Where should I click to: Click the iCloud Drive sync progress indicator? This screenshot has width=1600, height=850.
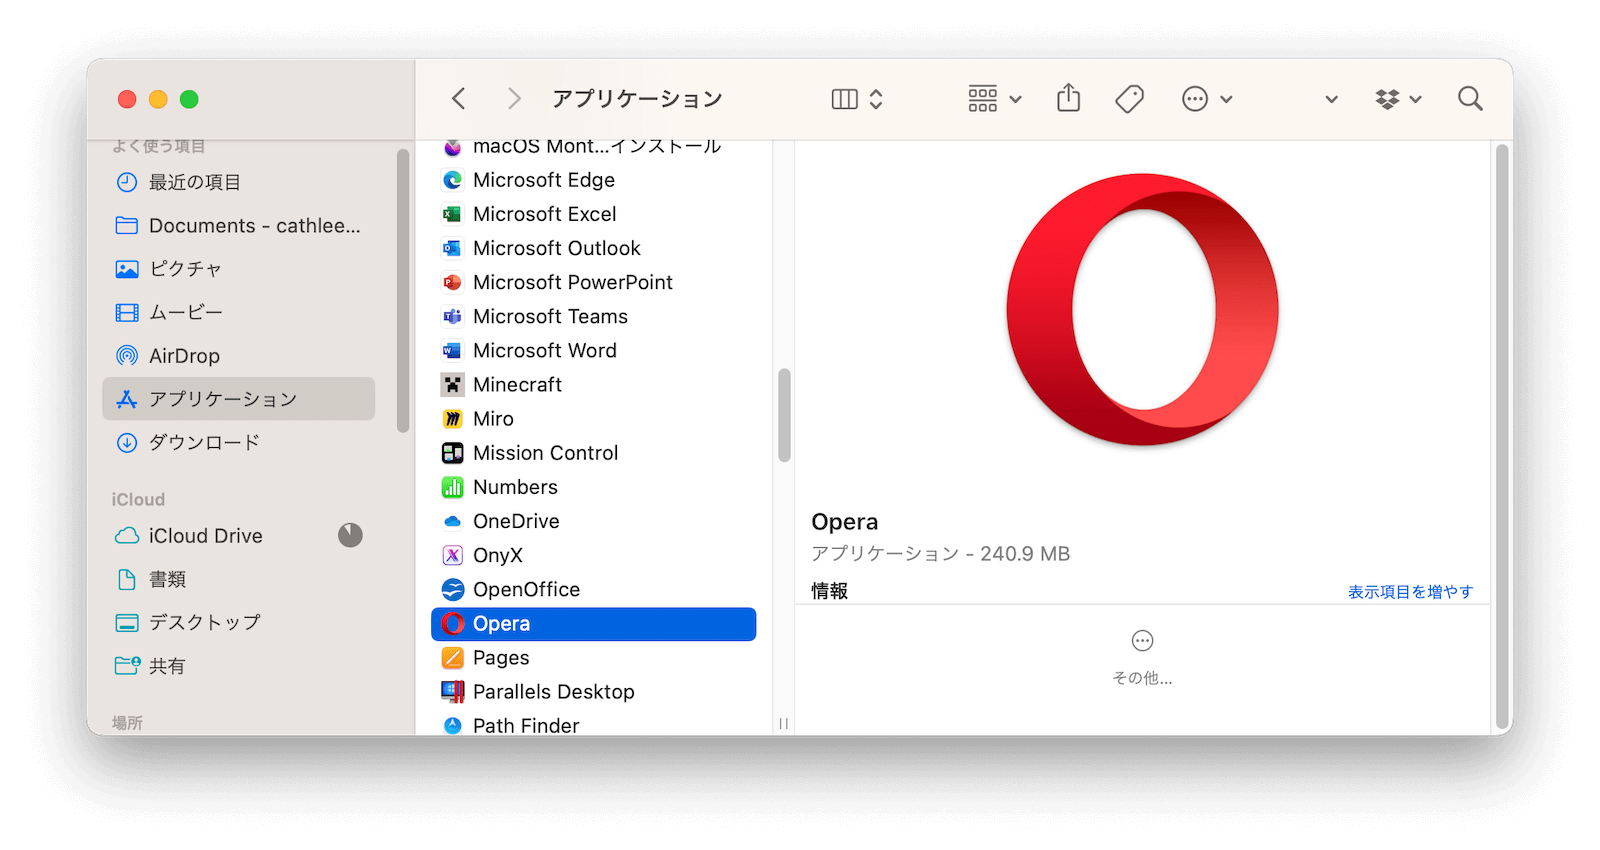click(350, 535)
